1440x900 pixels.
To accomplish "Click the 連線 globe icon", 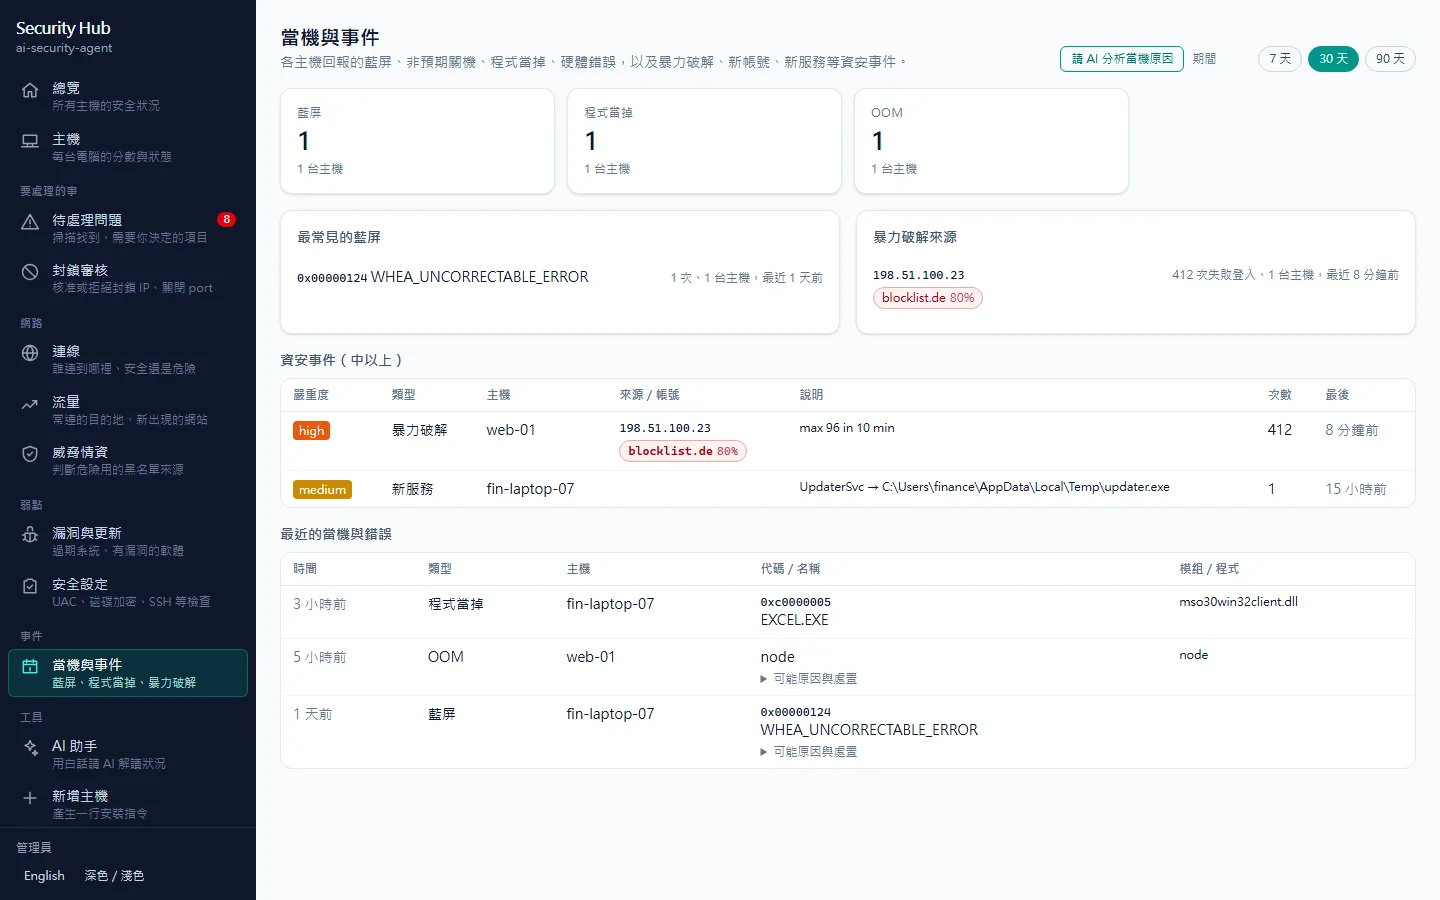I will pos(30,353).
